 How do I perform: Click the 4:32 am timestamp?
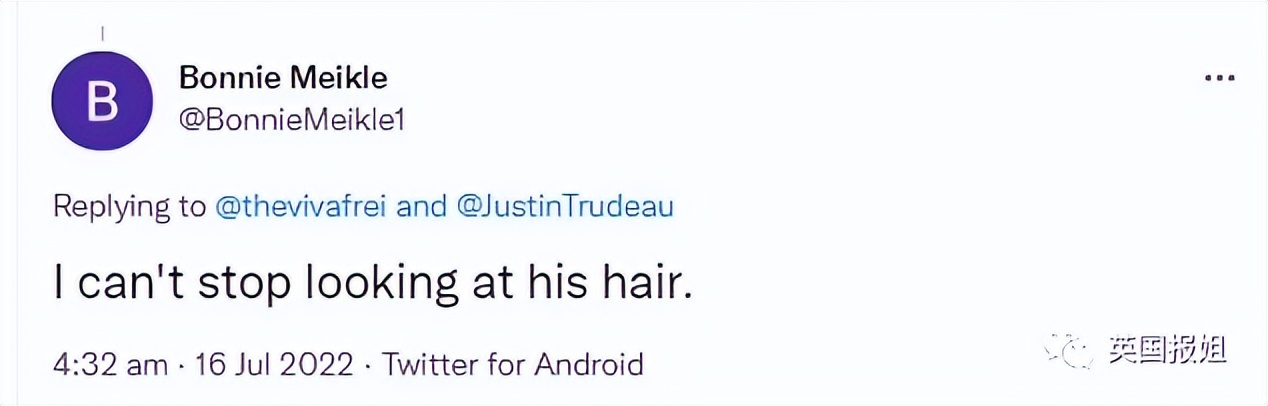[110, 365]
